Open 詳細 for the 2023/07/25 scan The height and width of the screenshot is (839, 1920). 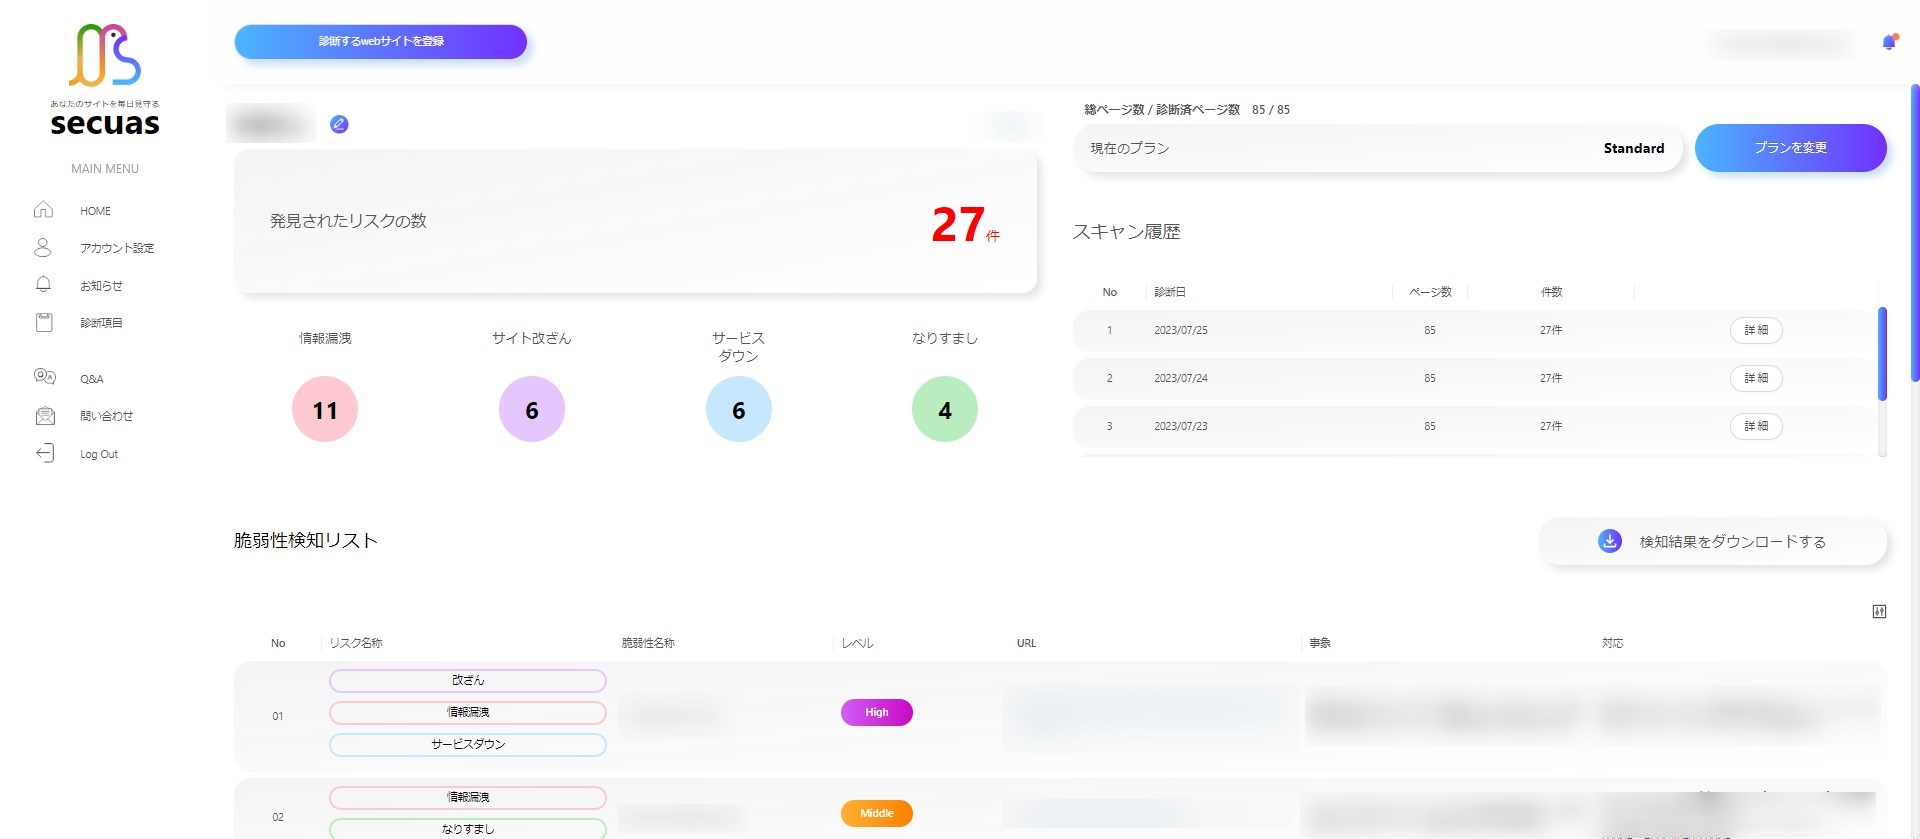(1756, 330)
